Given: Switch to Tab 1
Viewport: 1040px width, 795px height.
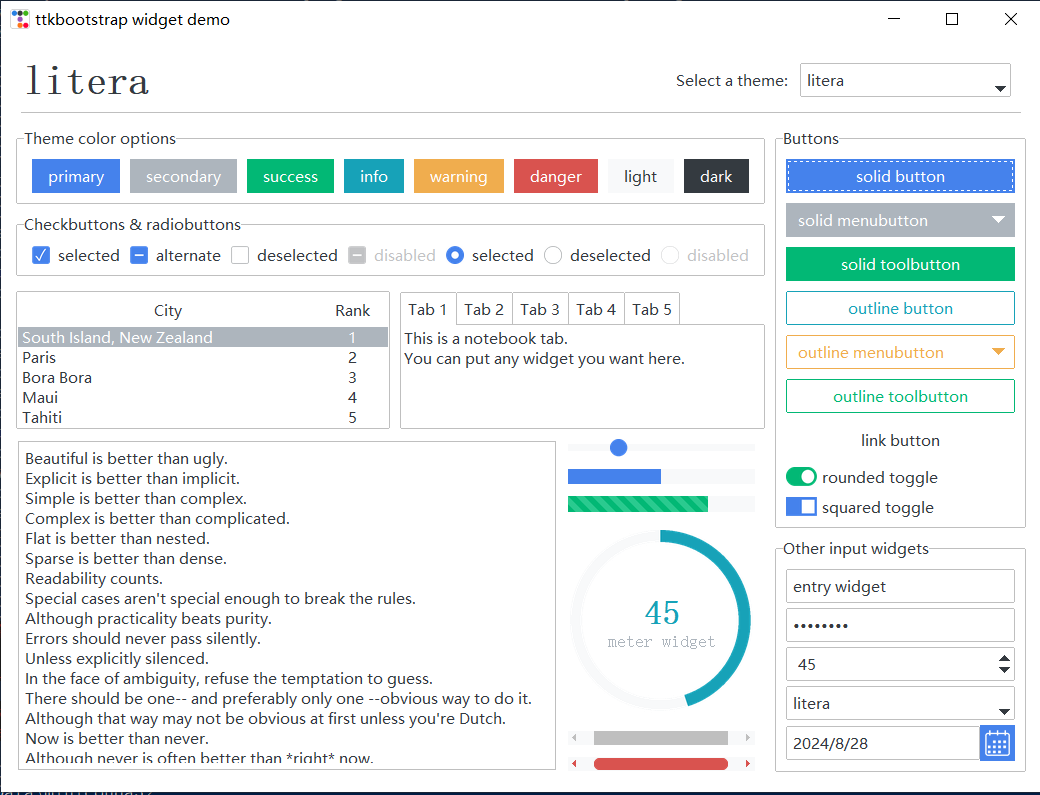Looking at the screenshot, I should click(428, 310).
